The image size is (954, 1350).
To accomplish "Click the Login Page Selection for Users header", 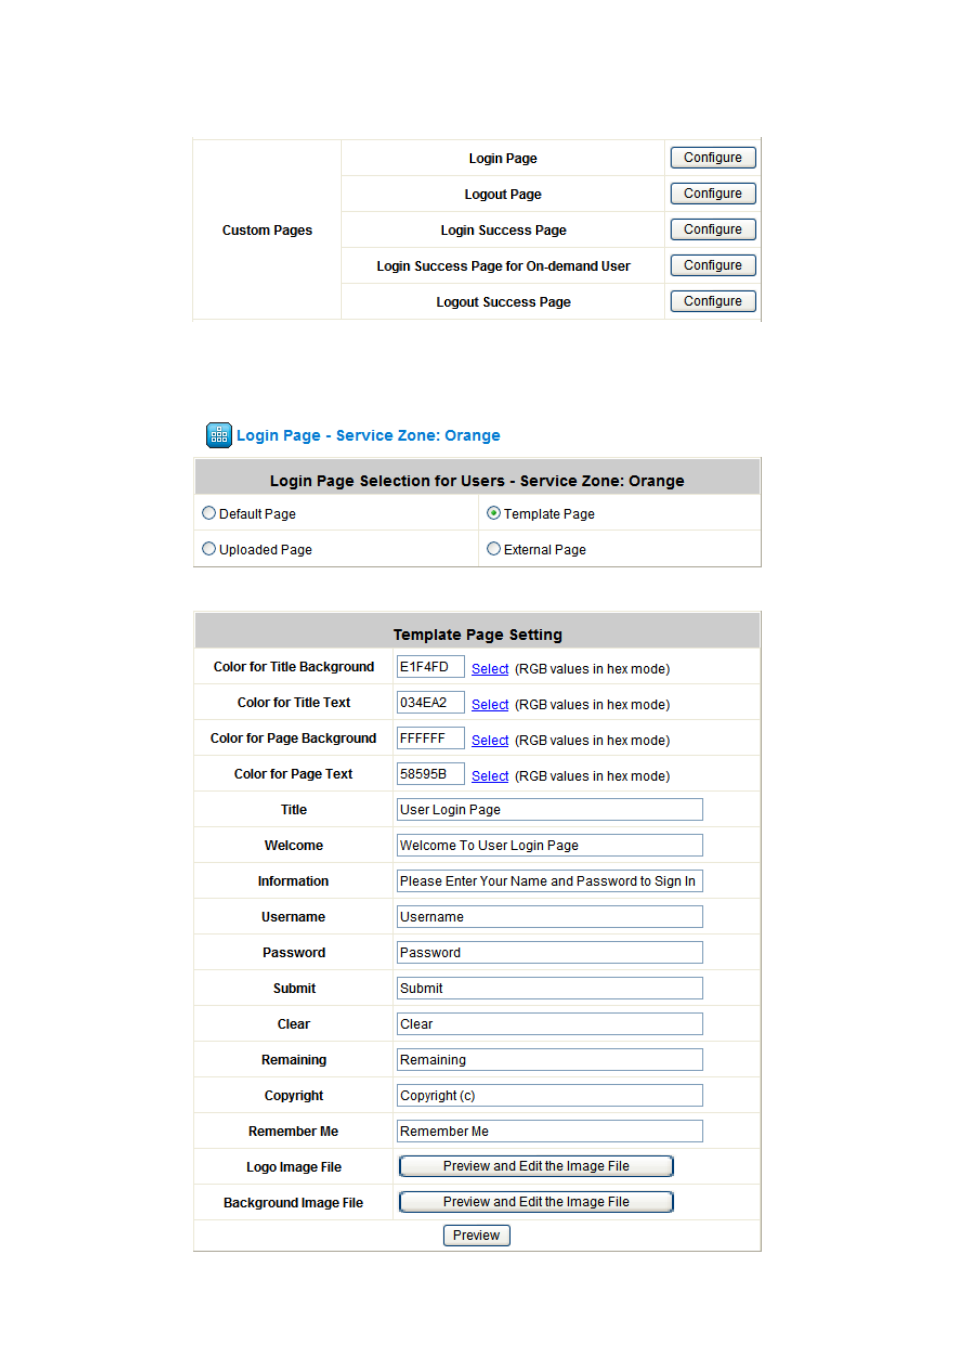I will pos(477,481).
